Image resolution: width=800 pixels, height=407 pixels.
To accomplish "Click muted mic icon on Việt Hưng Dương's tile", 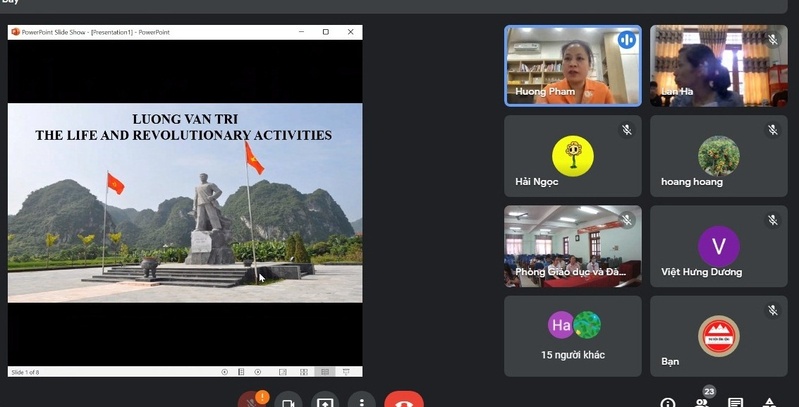I will pyautogui.click(x=773, y=220).
